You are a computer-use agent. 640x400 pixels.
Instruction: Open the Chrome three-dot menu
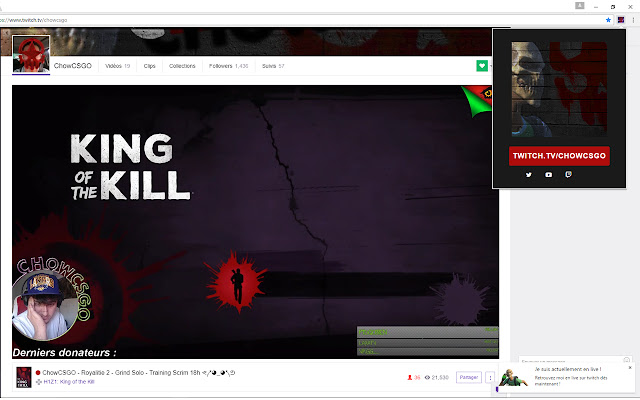pos(633,20)
